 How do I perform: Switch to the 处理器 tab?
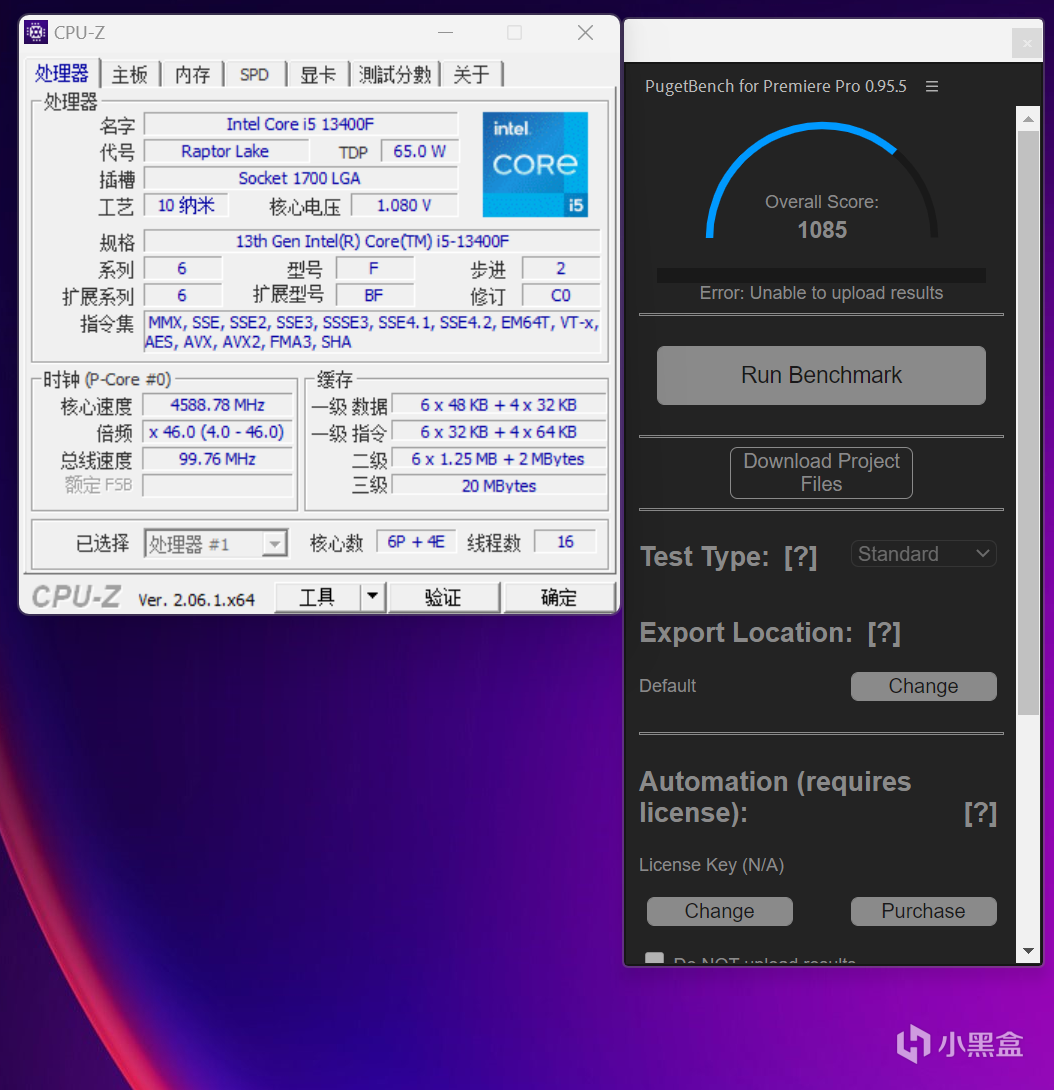coord(62,73)
